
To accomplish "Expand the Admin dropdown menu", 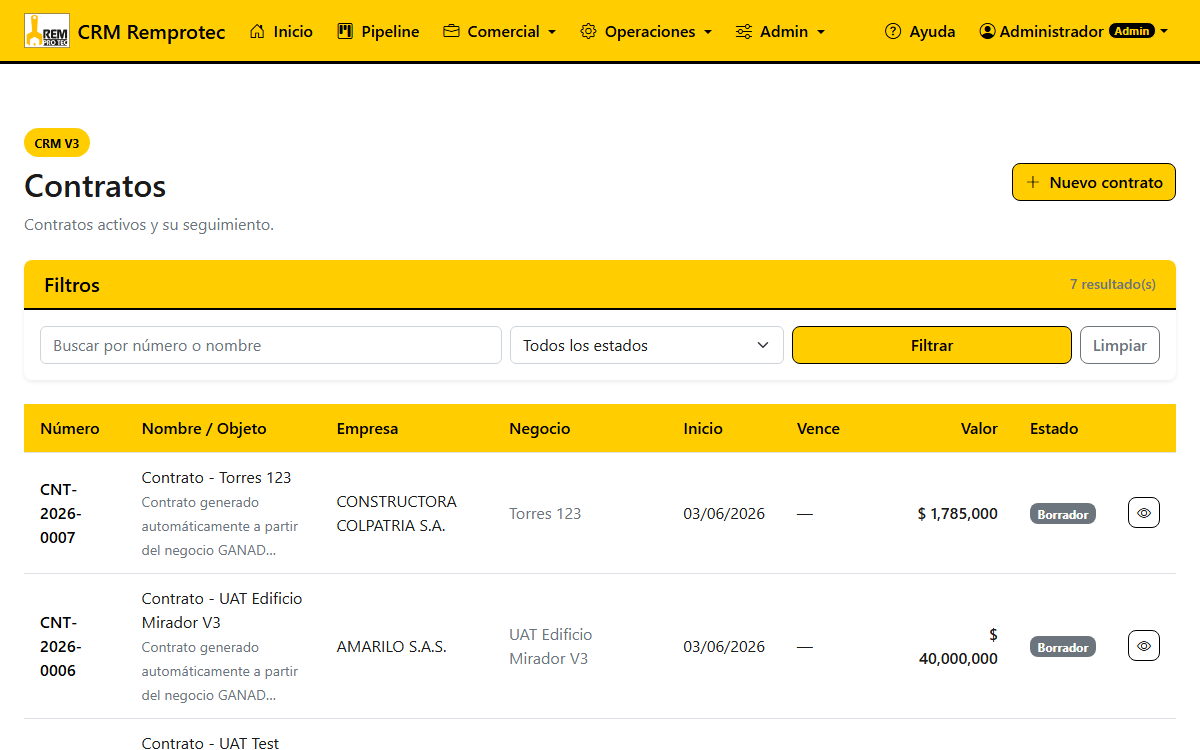I will tap(780, 31).
